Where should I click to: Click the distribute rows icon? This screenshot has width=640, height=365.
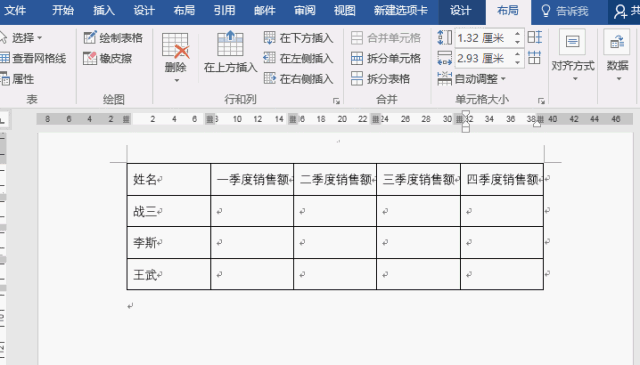pos(535,38)
